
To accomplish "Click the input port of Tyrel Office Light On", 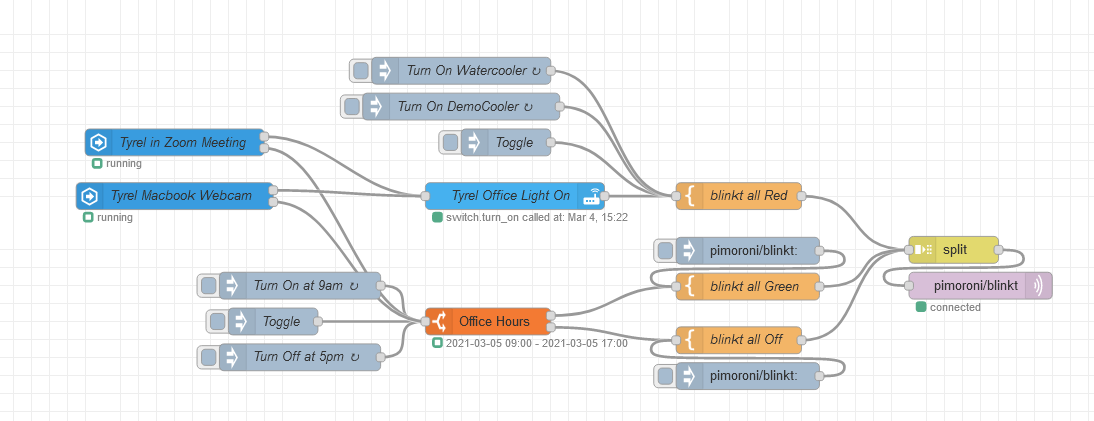I will pos(426,196).
